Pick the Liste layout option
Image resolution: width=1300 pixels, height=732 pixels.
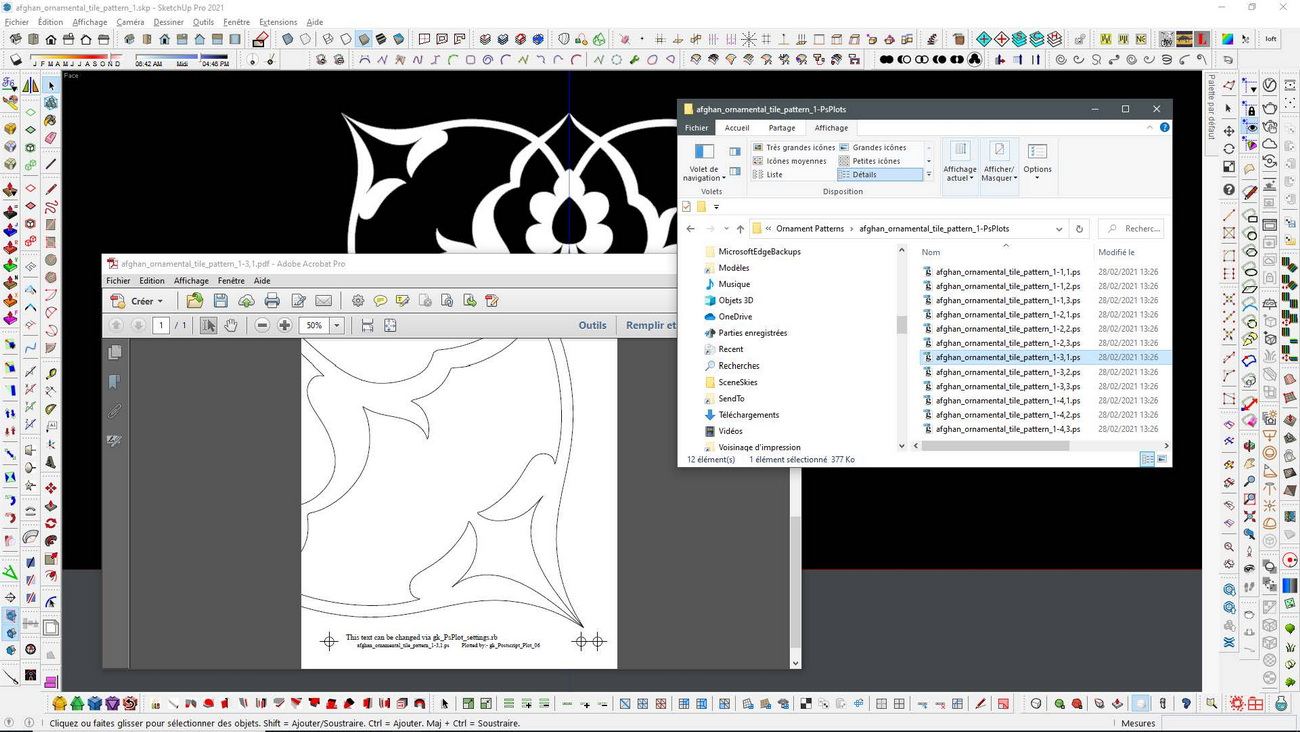[768, 174]
